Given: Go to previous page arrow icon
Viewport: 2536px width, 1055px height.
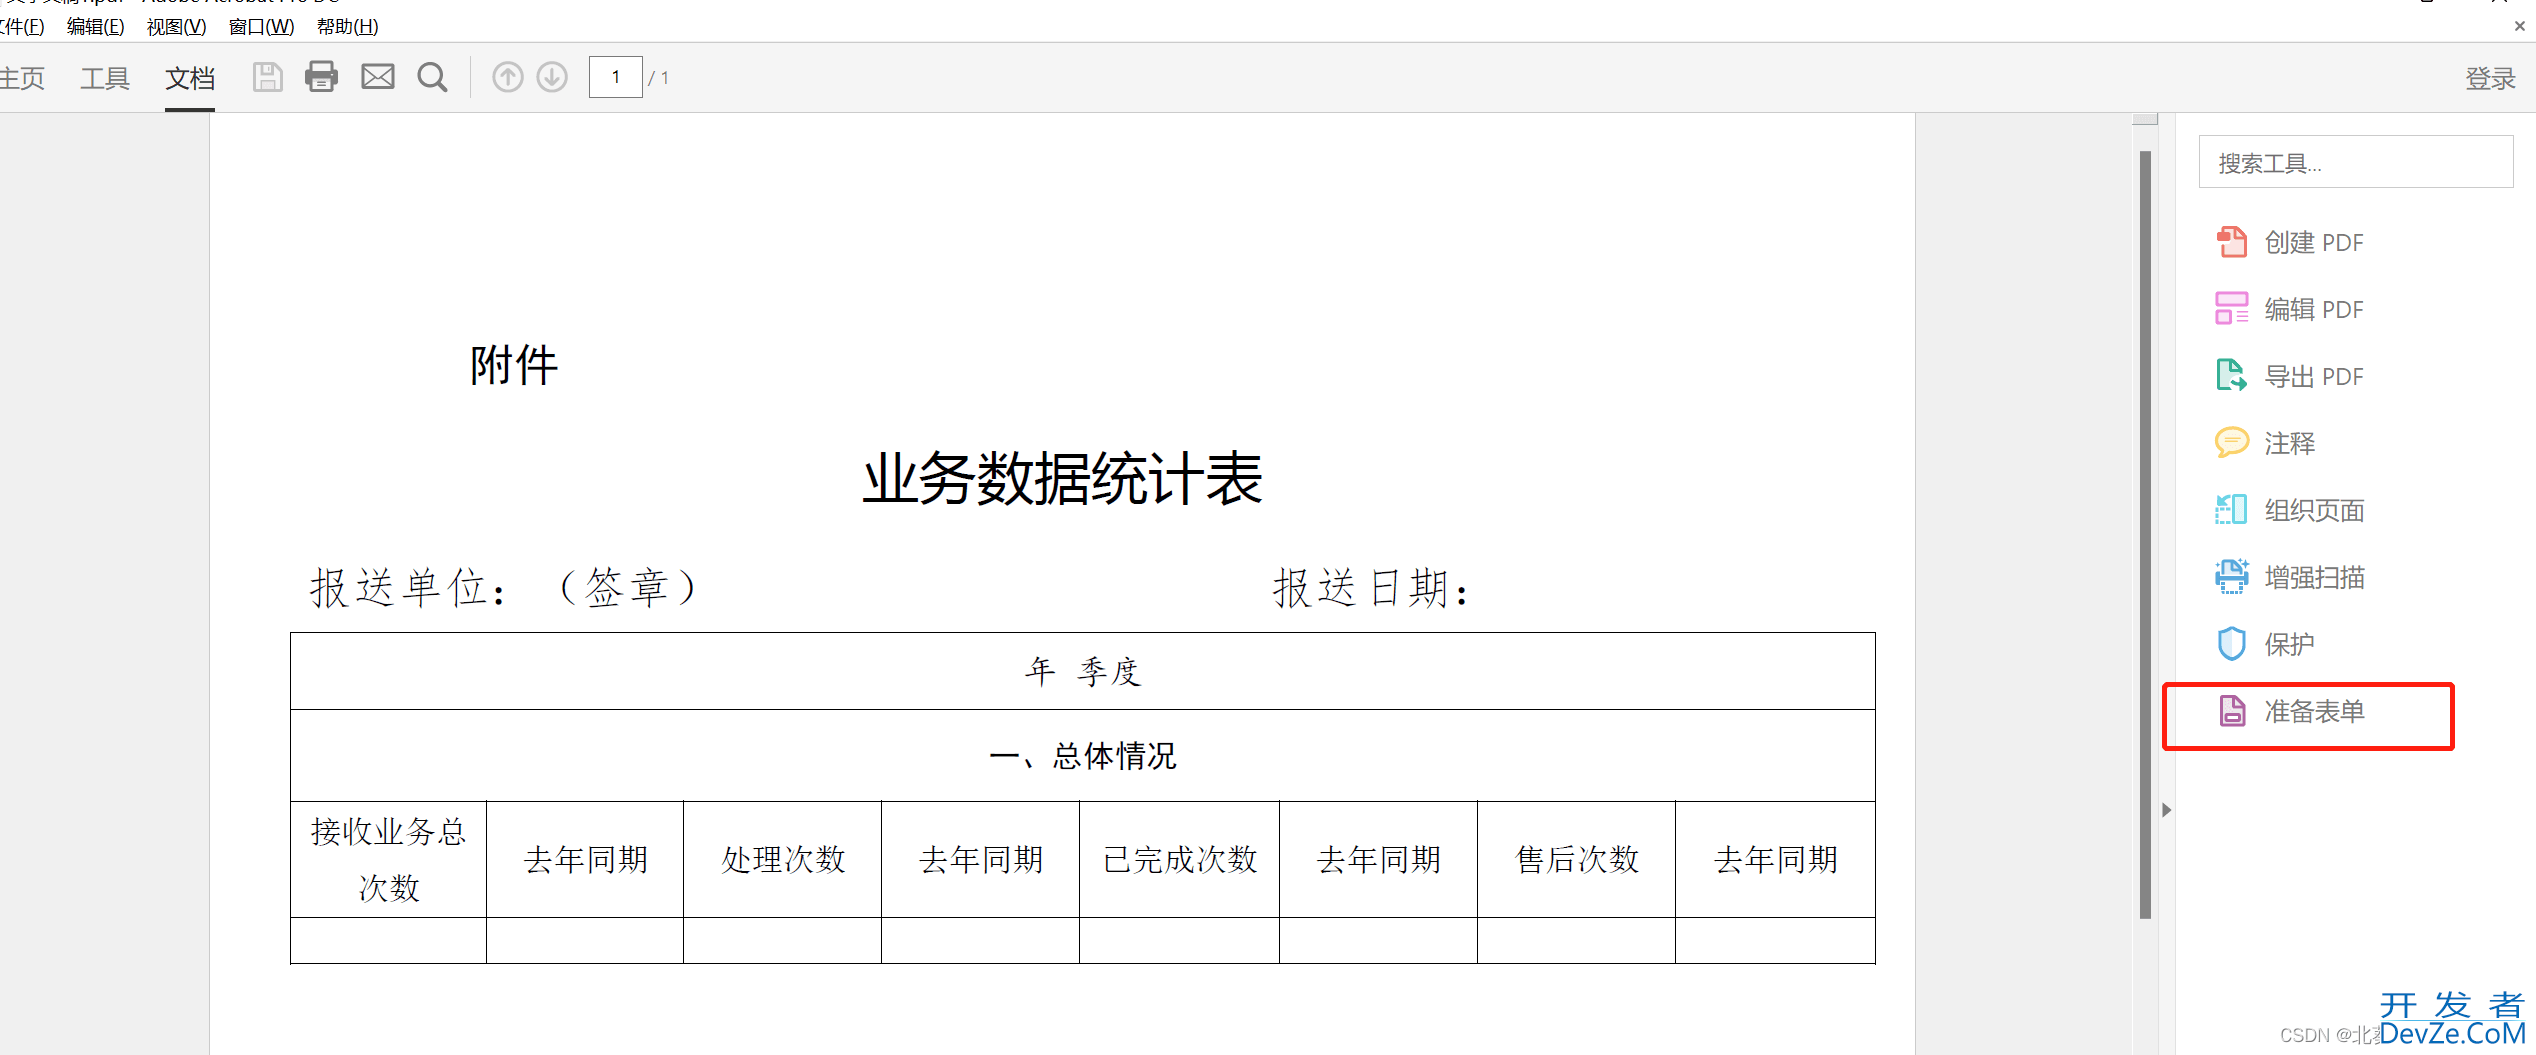Looking at the screenshot, I should tap(508, 77).
